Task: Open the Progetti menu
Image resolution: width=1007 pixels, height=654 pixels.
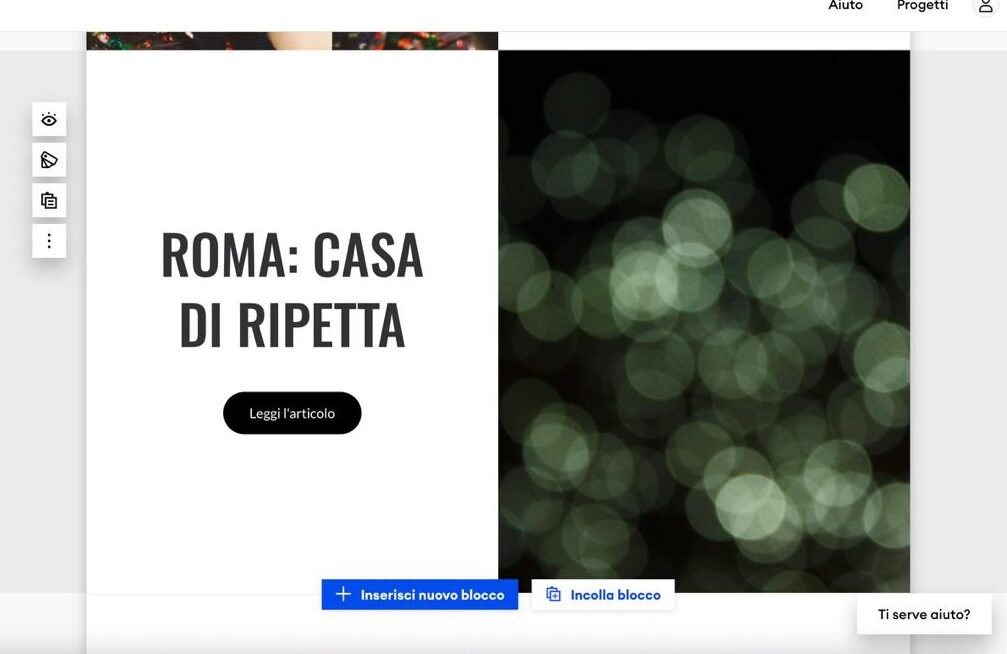Action: coord(922,5)
